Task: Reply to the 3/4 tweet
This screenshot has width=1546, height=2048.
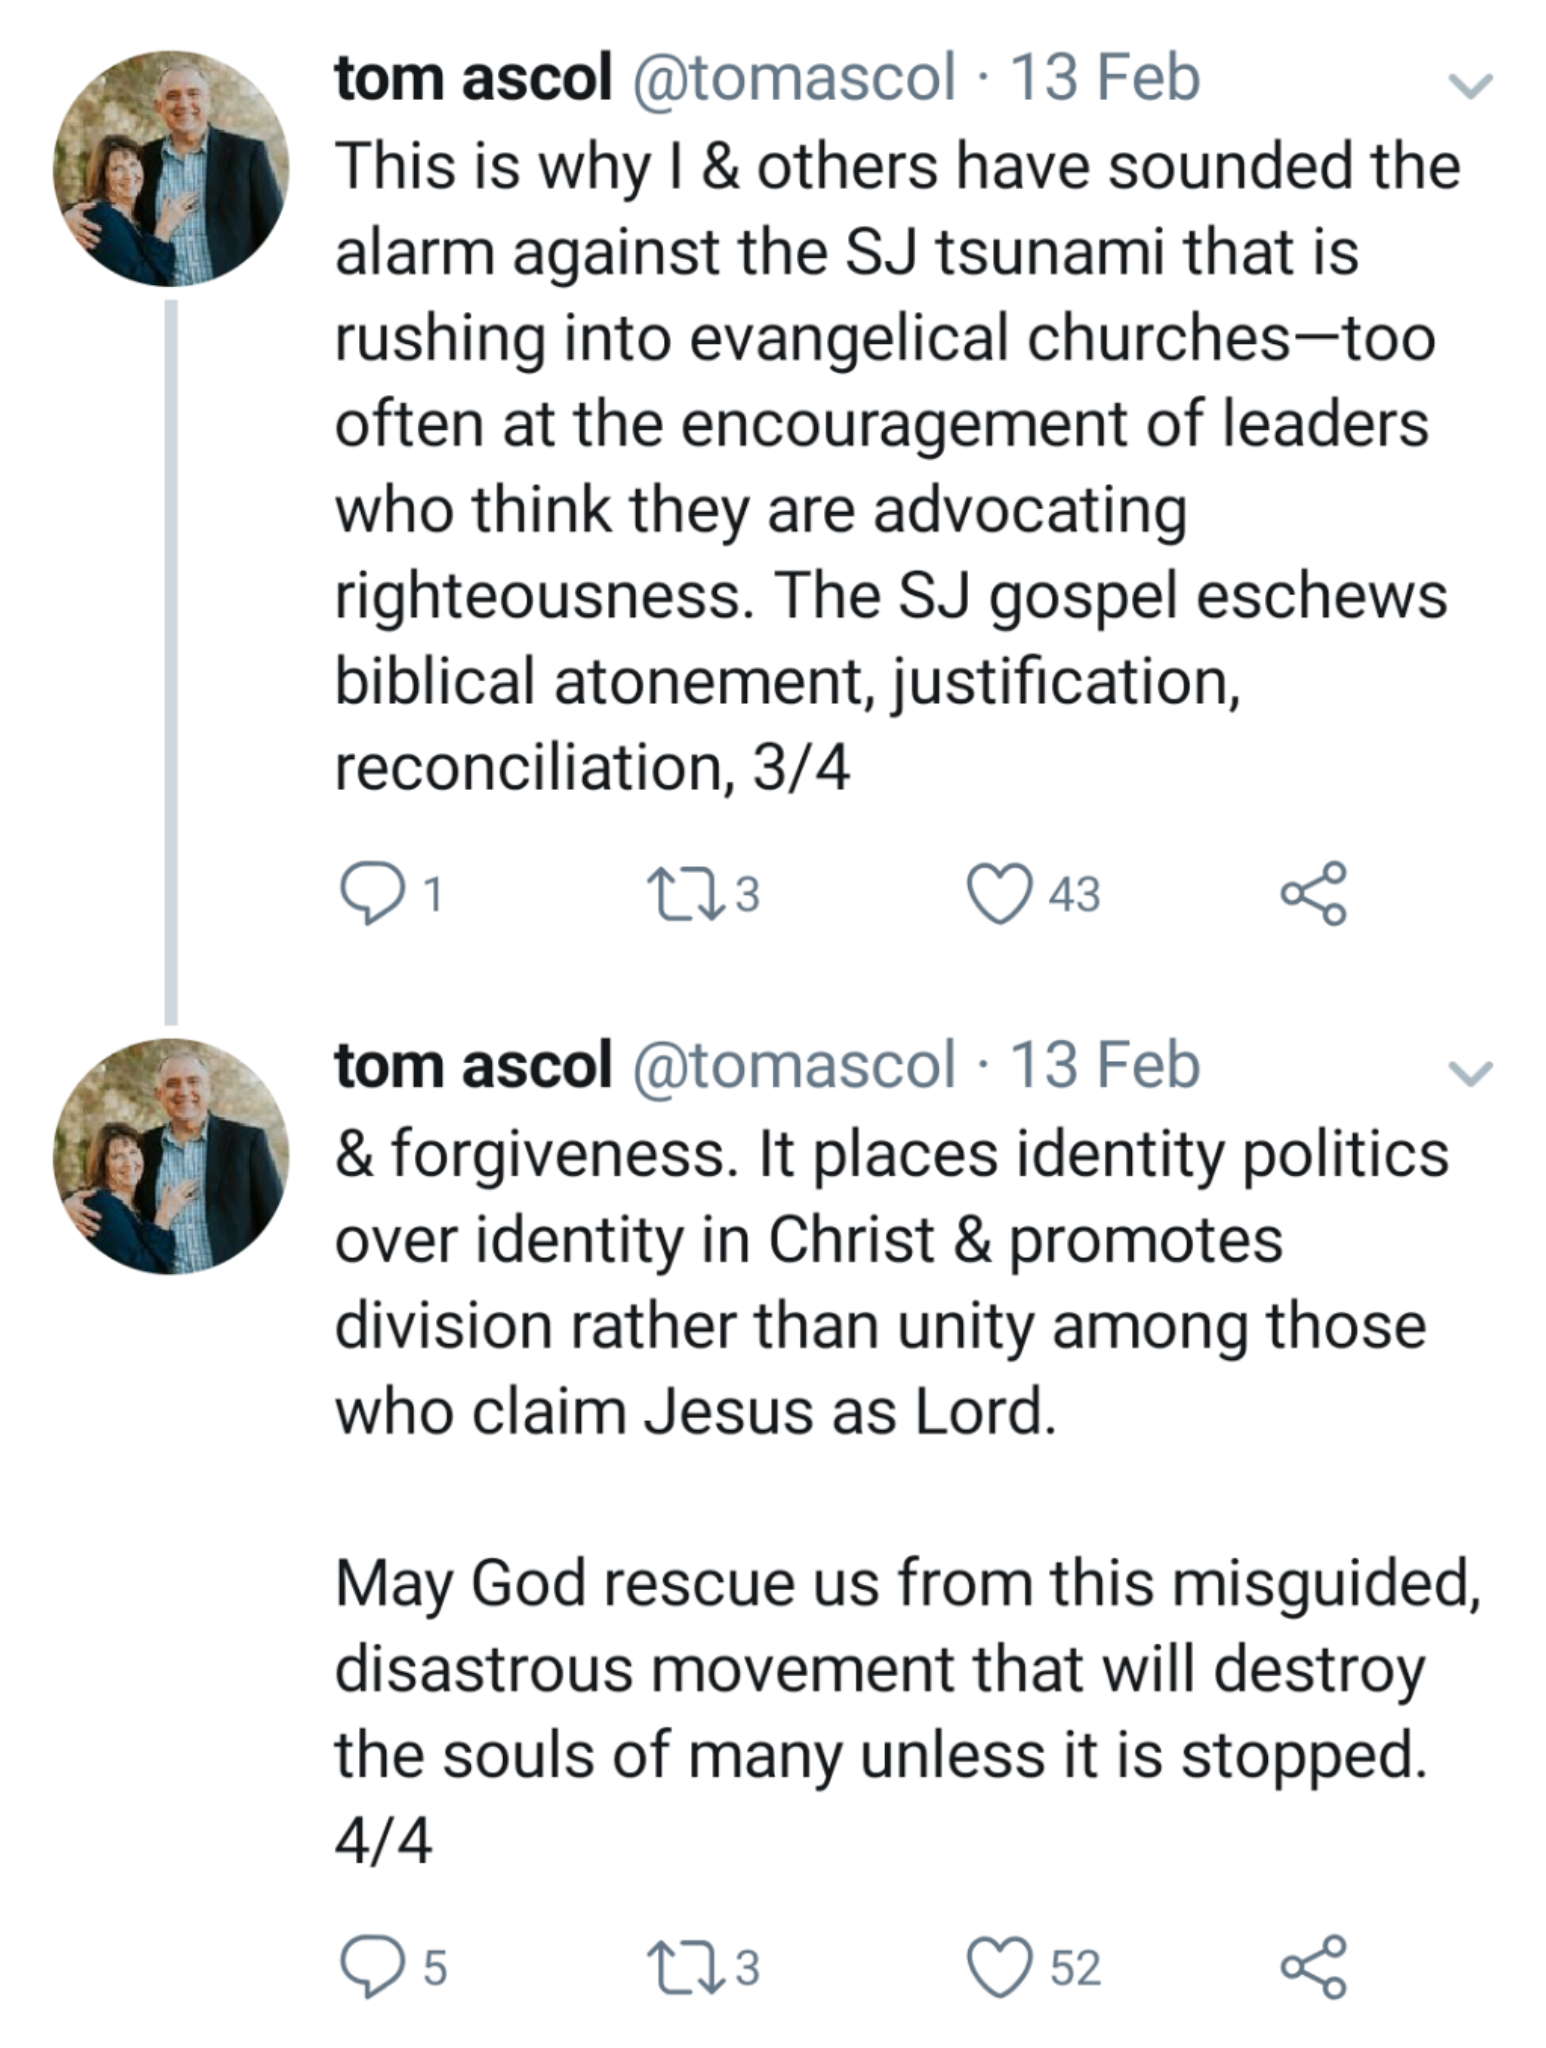Action: pos(369,893)
